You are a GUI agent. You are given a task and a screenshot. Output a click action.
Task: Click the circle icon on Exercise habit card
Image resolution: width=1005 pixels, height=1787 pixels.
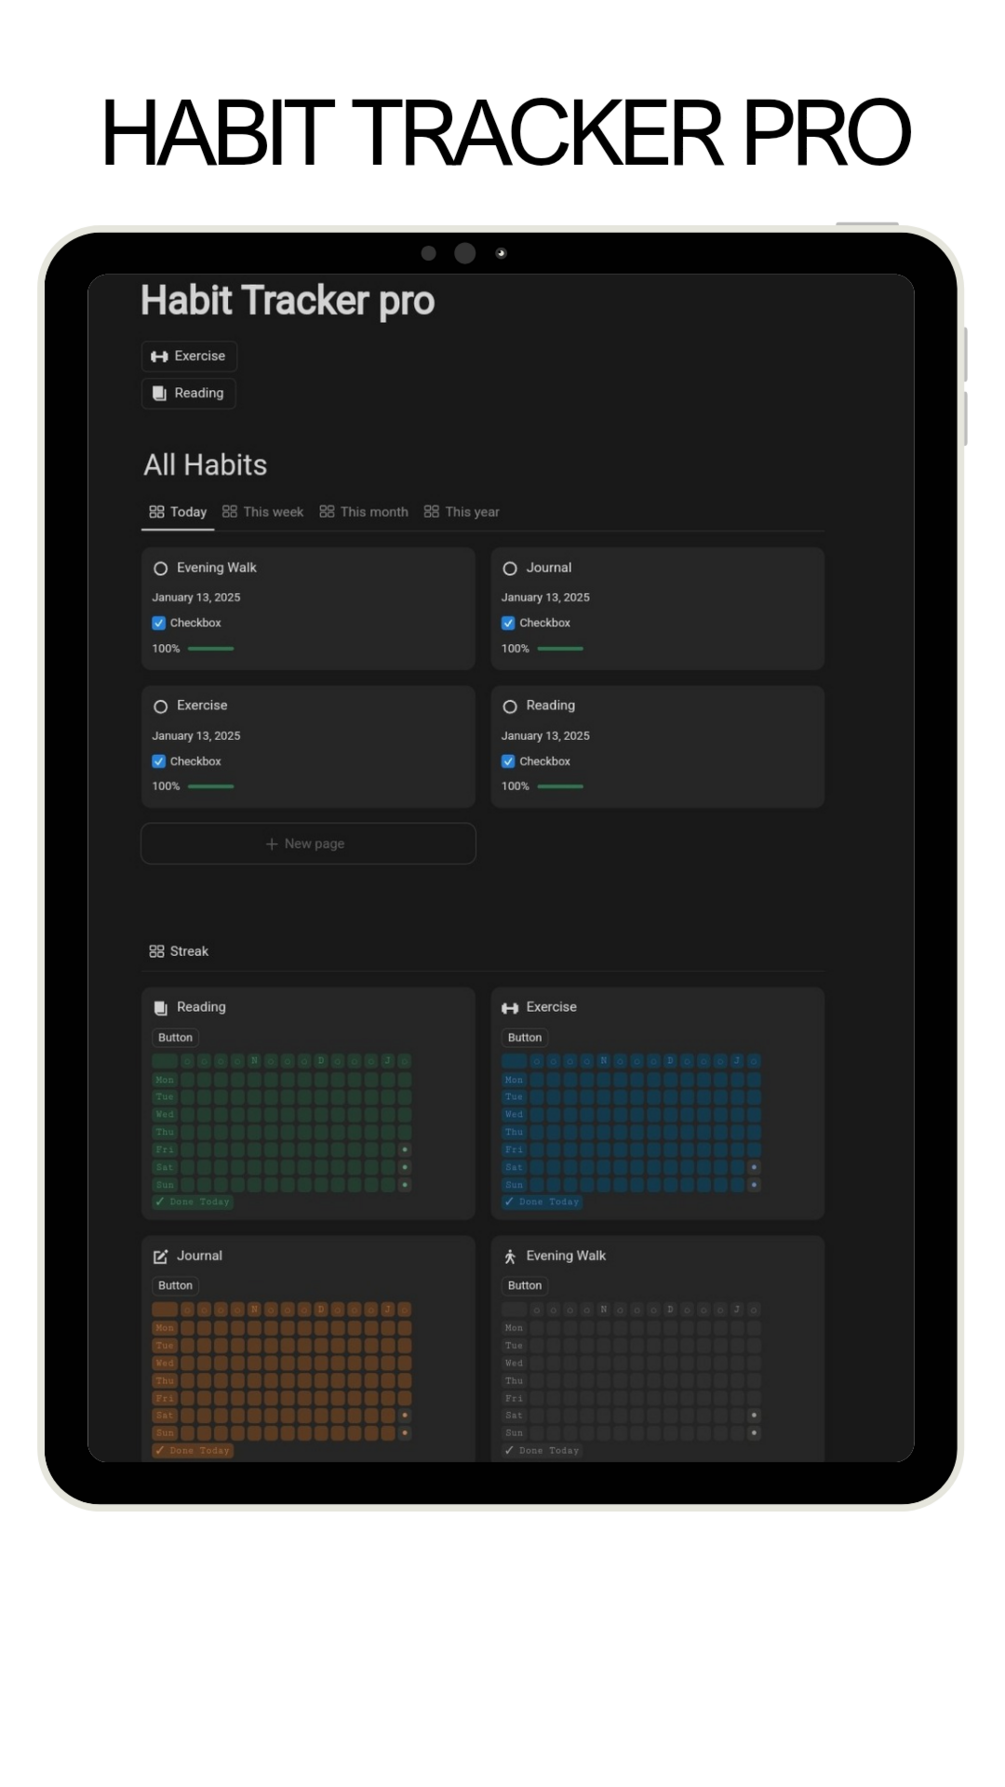pyautogui.click(x=160, y=706)
